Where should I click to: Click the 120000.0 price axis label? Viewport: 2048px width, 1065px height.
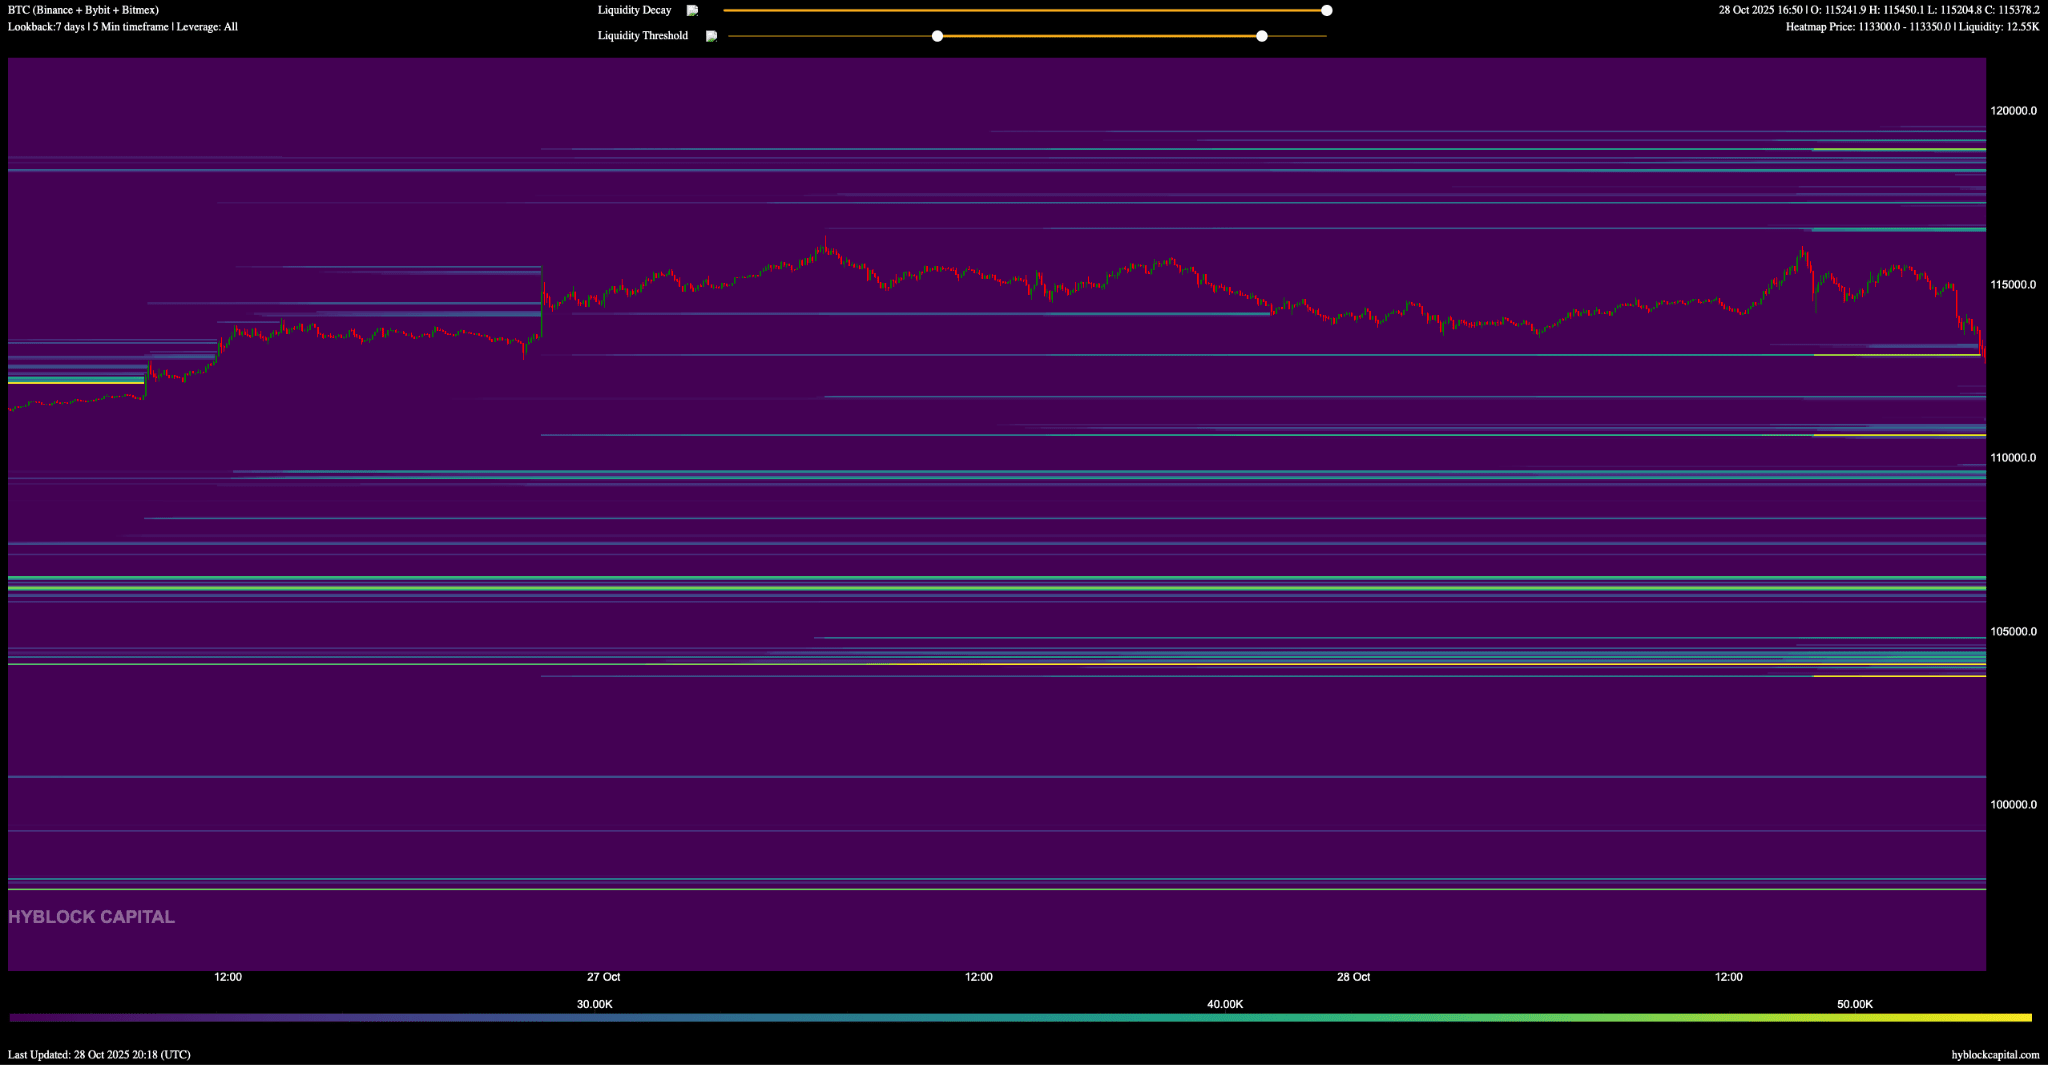(2013, 111)
